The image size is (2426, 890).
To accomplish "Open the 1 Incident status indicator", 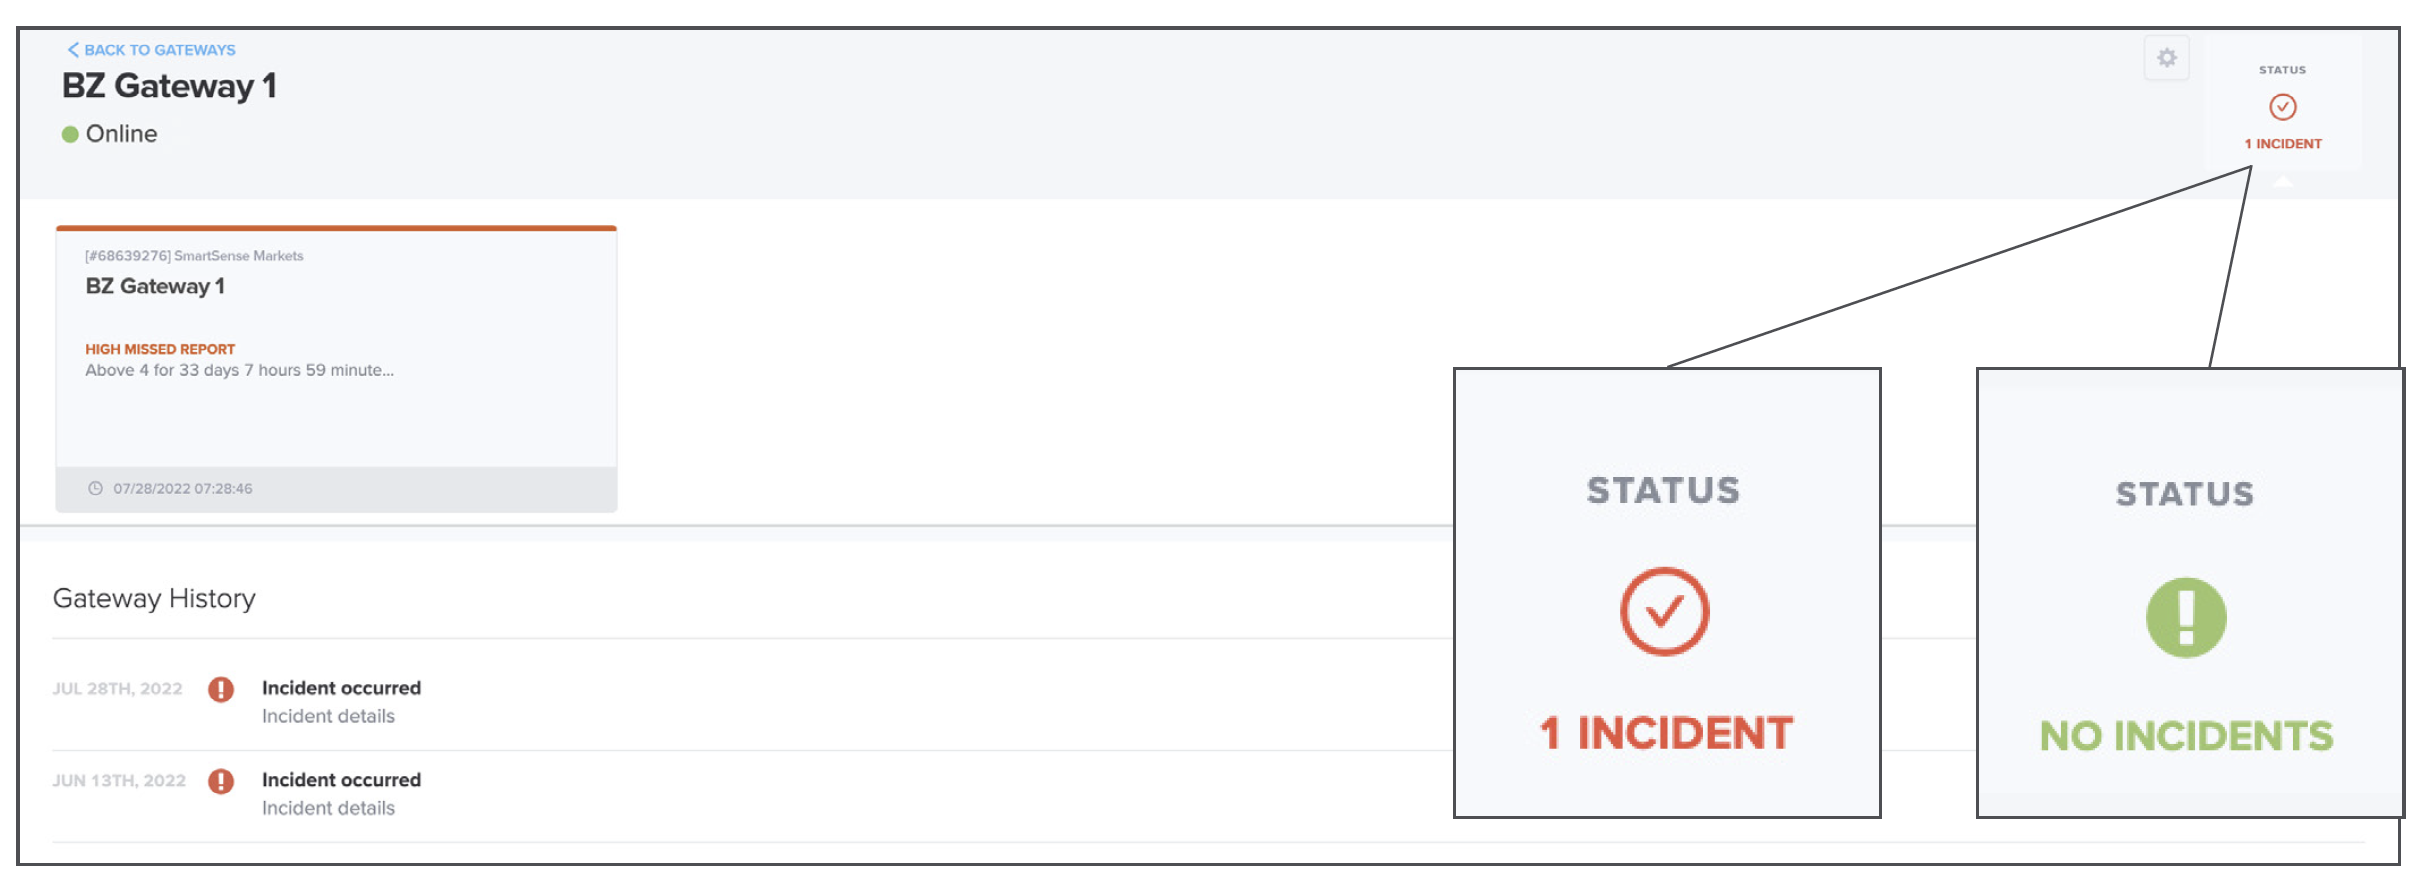I will pyautogui.click(x=2283, y=144).
